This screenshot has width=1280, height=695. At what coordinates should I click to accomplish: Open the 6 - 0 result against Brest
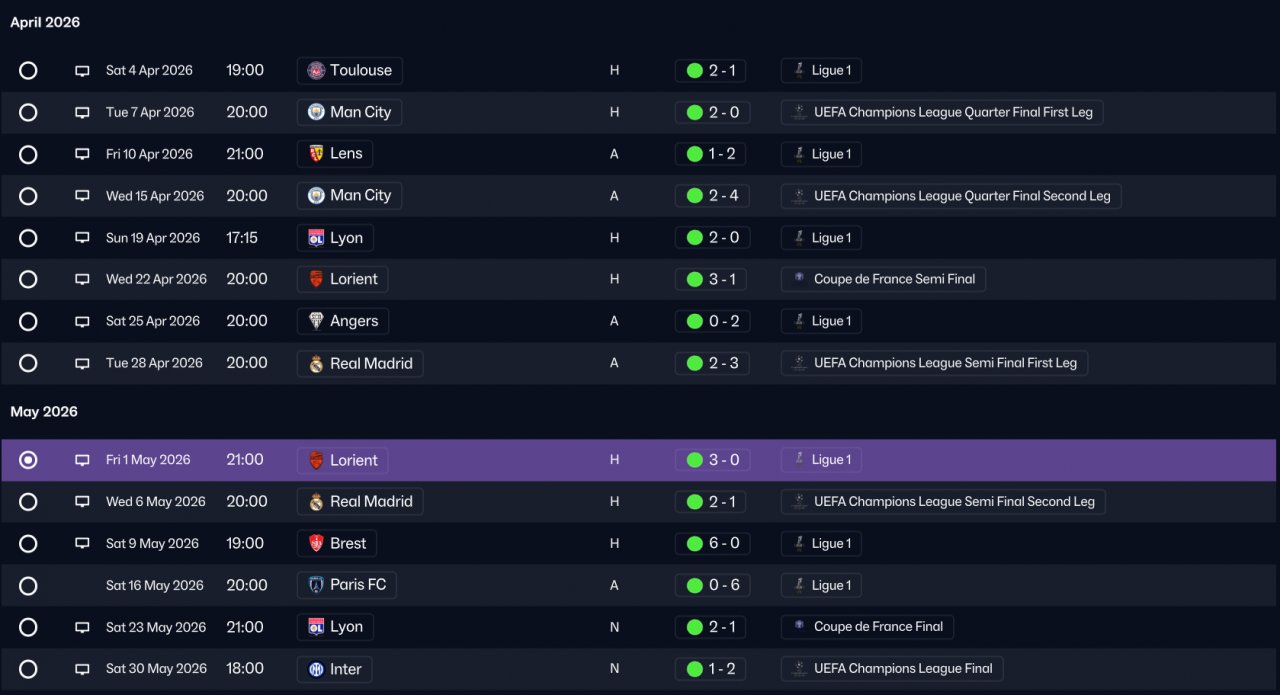tap(711, 543)
